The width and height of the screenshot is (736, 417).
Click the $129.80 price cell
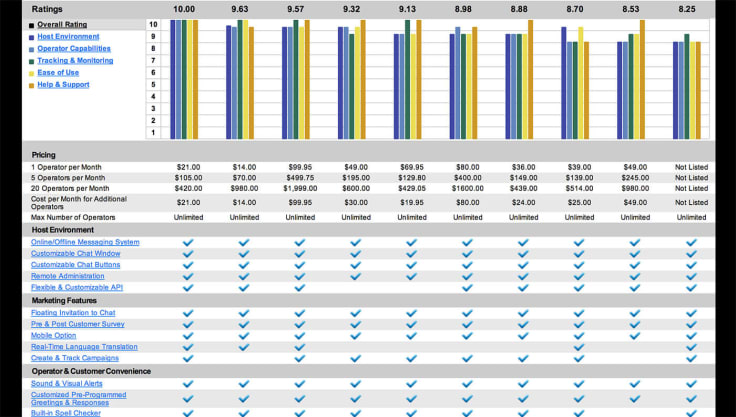(412, 178)
